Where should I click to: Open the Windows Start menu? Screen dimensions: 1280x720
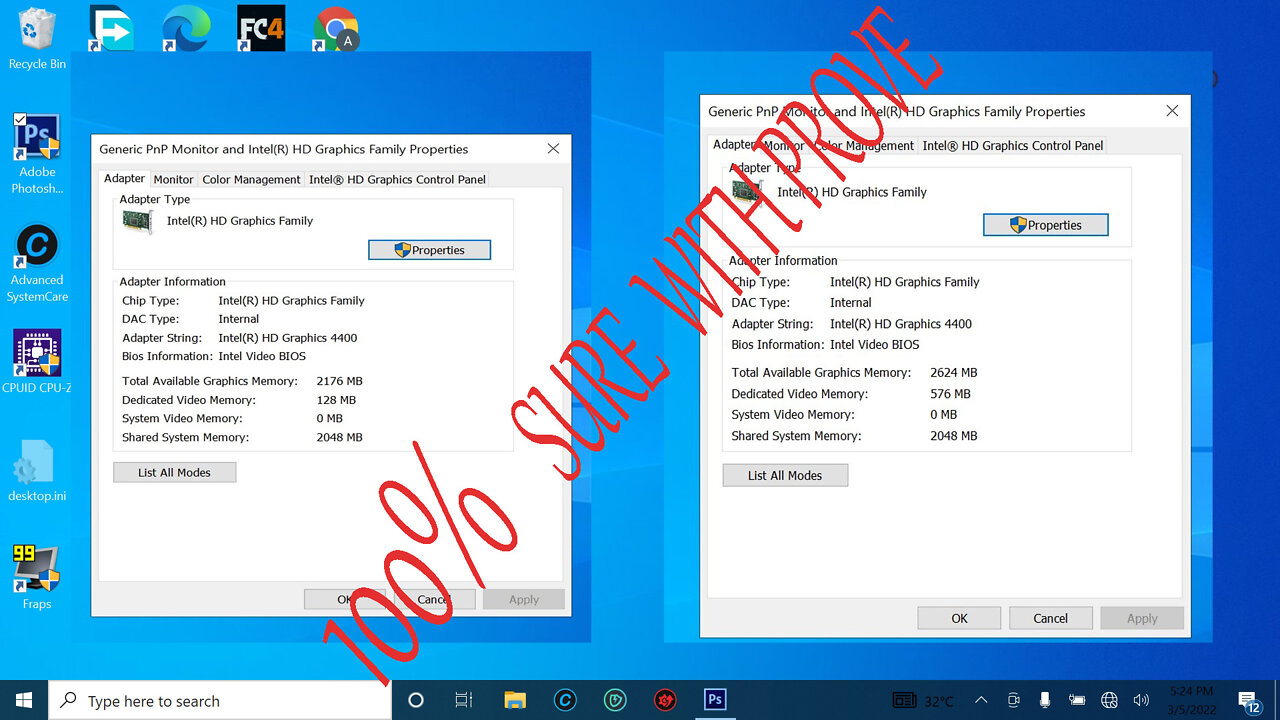[x=24, y=700]
